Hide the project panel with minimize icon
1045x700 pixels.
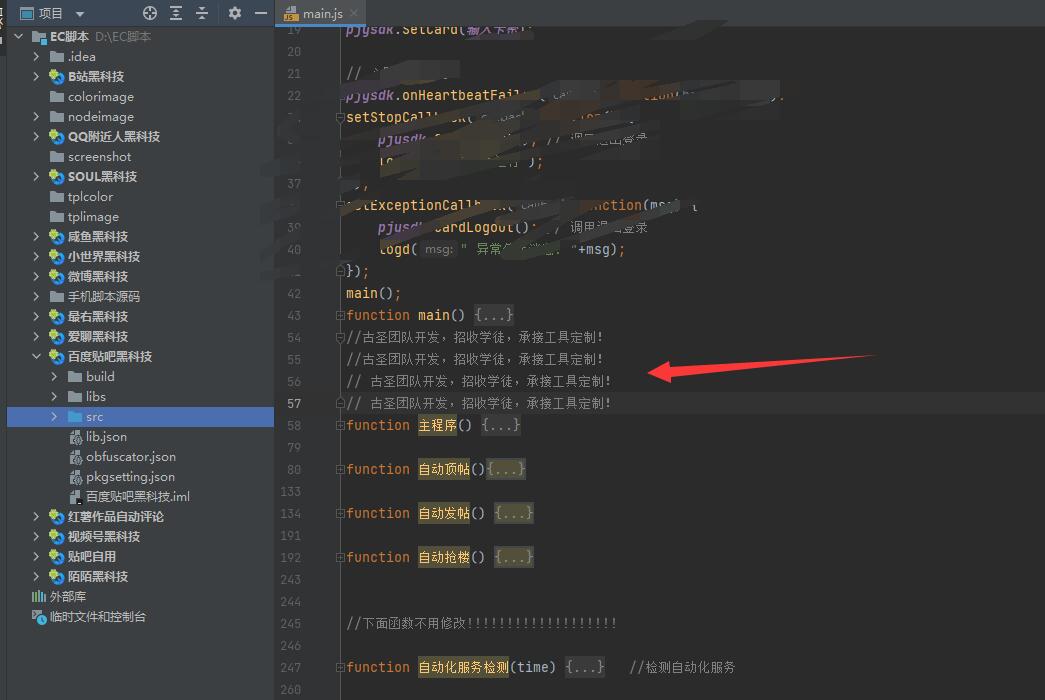tap(261, 13)
